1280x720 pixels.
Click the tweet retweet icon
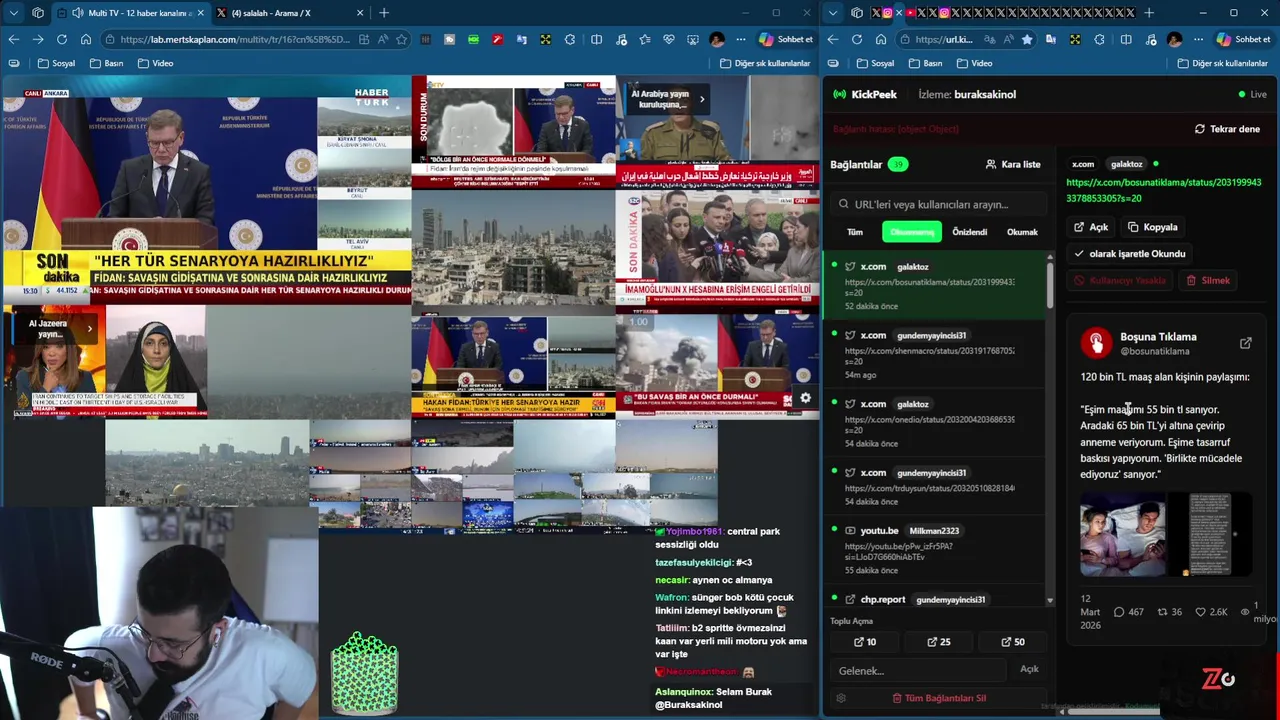click(x=1162, y=612)
